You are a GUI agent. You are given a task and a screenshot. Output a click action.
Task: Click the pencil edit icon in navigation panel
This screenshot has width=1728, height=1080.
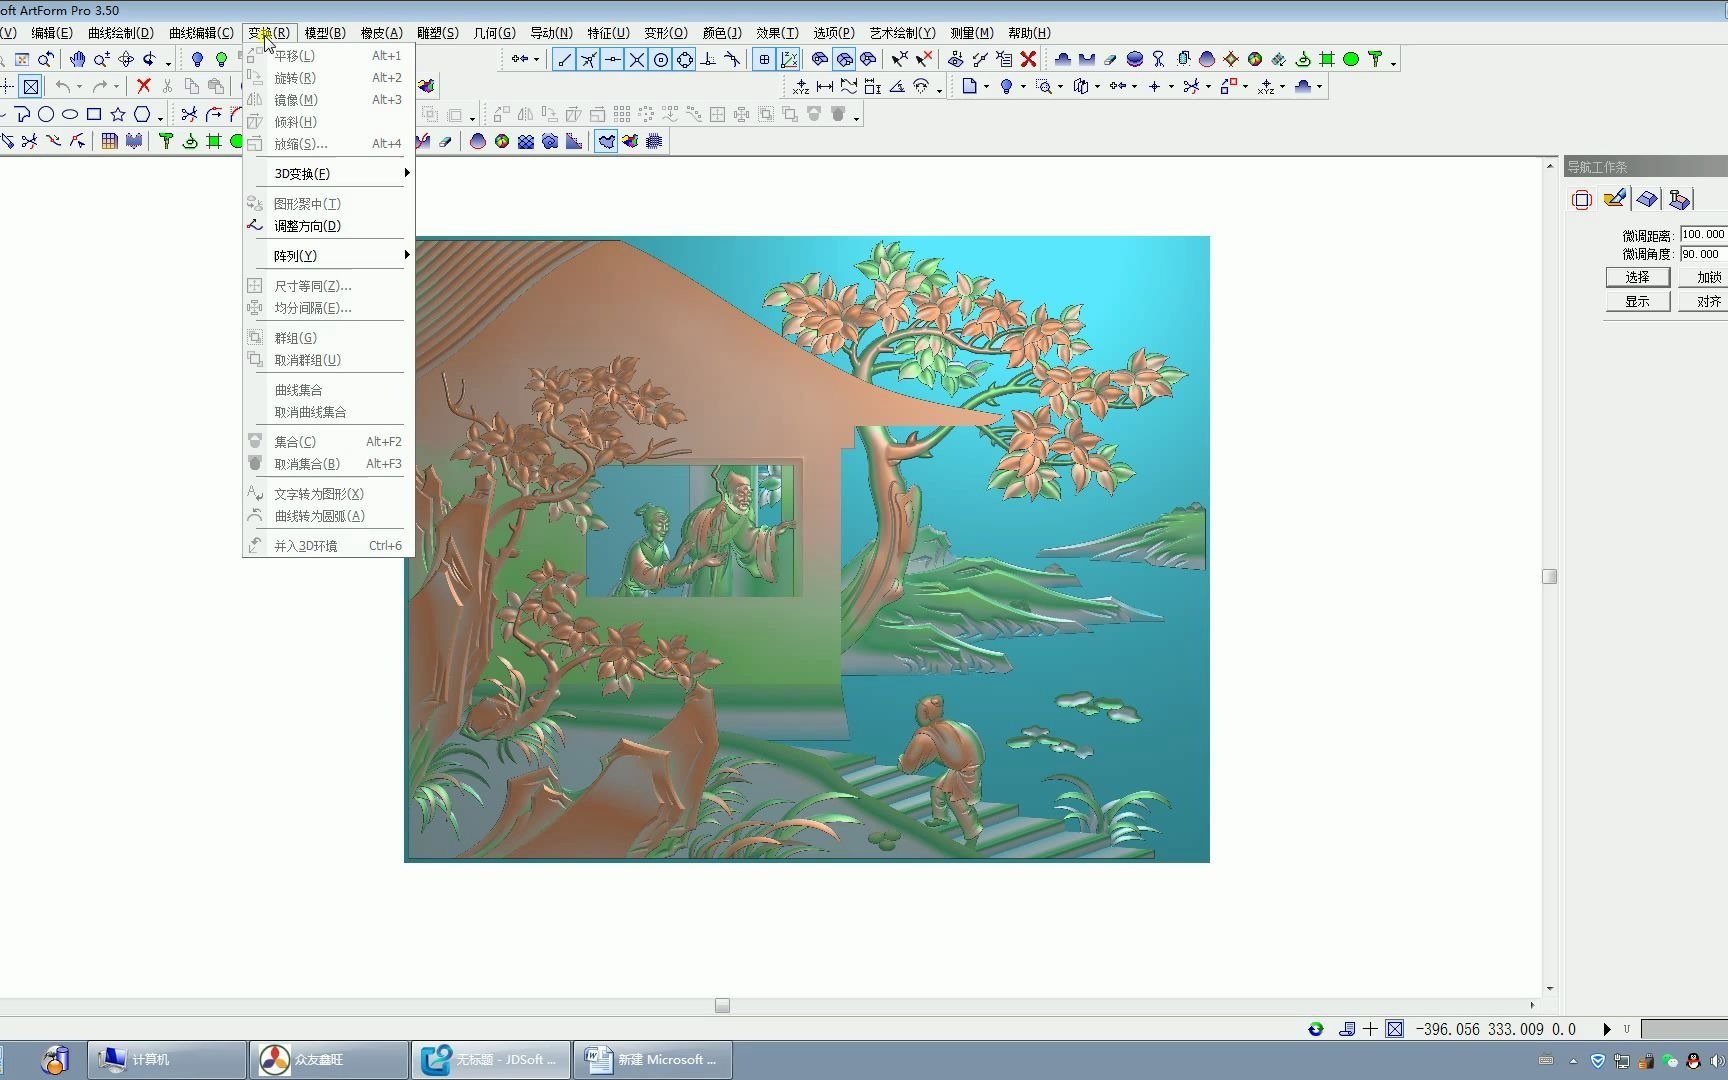pyautogui.click(x=1614, y=199)
